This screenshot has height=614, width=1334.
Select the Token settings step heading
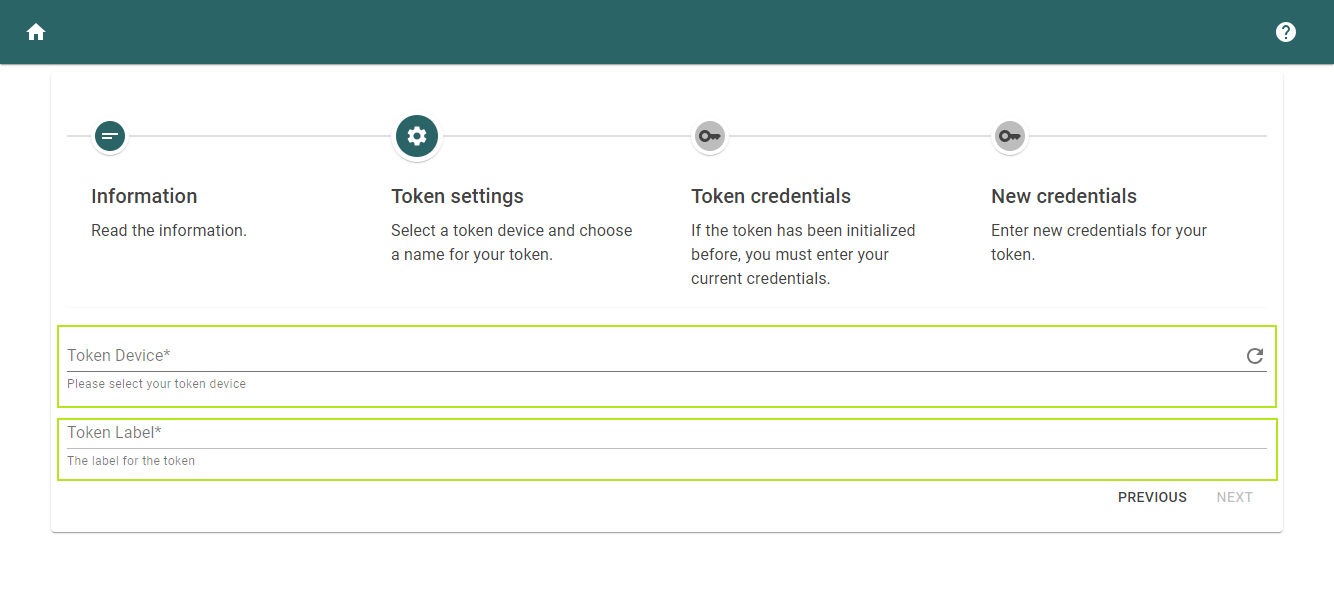[457, 196]
